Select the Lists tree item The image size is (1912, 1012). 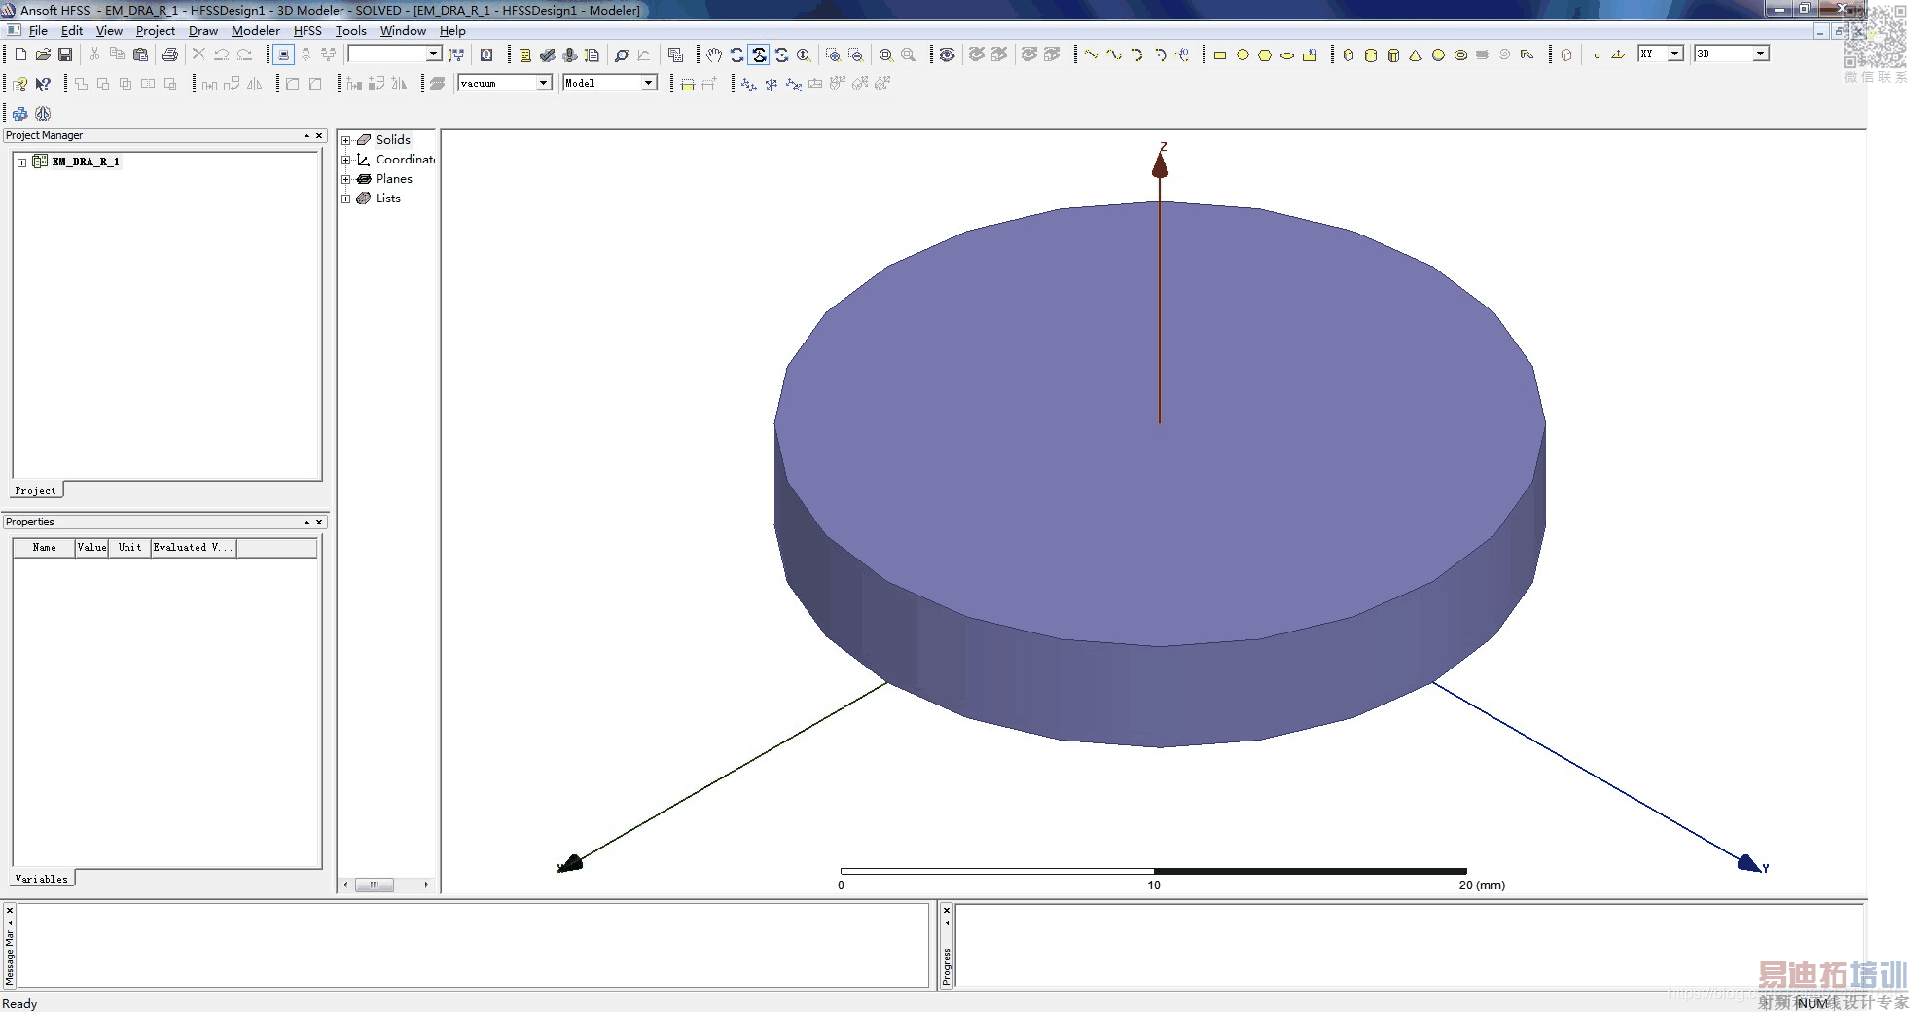(x=388, y=198)
